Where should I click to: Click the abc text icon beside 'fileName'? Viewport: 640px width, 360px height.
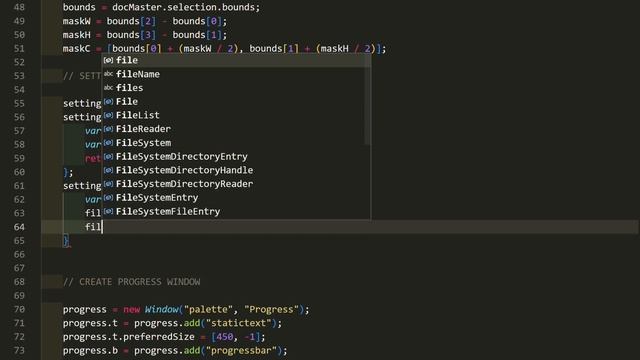coord(108,74)
